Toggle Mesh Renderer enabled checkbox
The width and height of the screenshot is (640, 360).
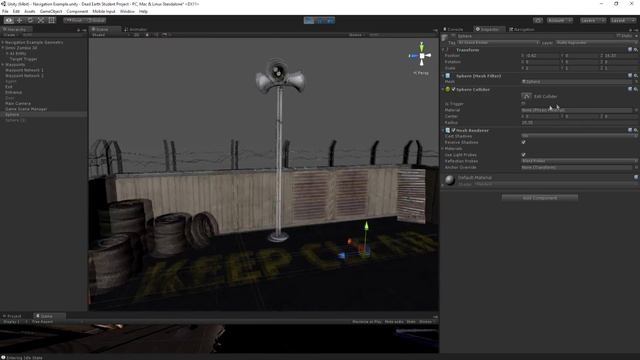[x=453, y=130]
